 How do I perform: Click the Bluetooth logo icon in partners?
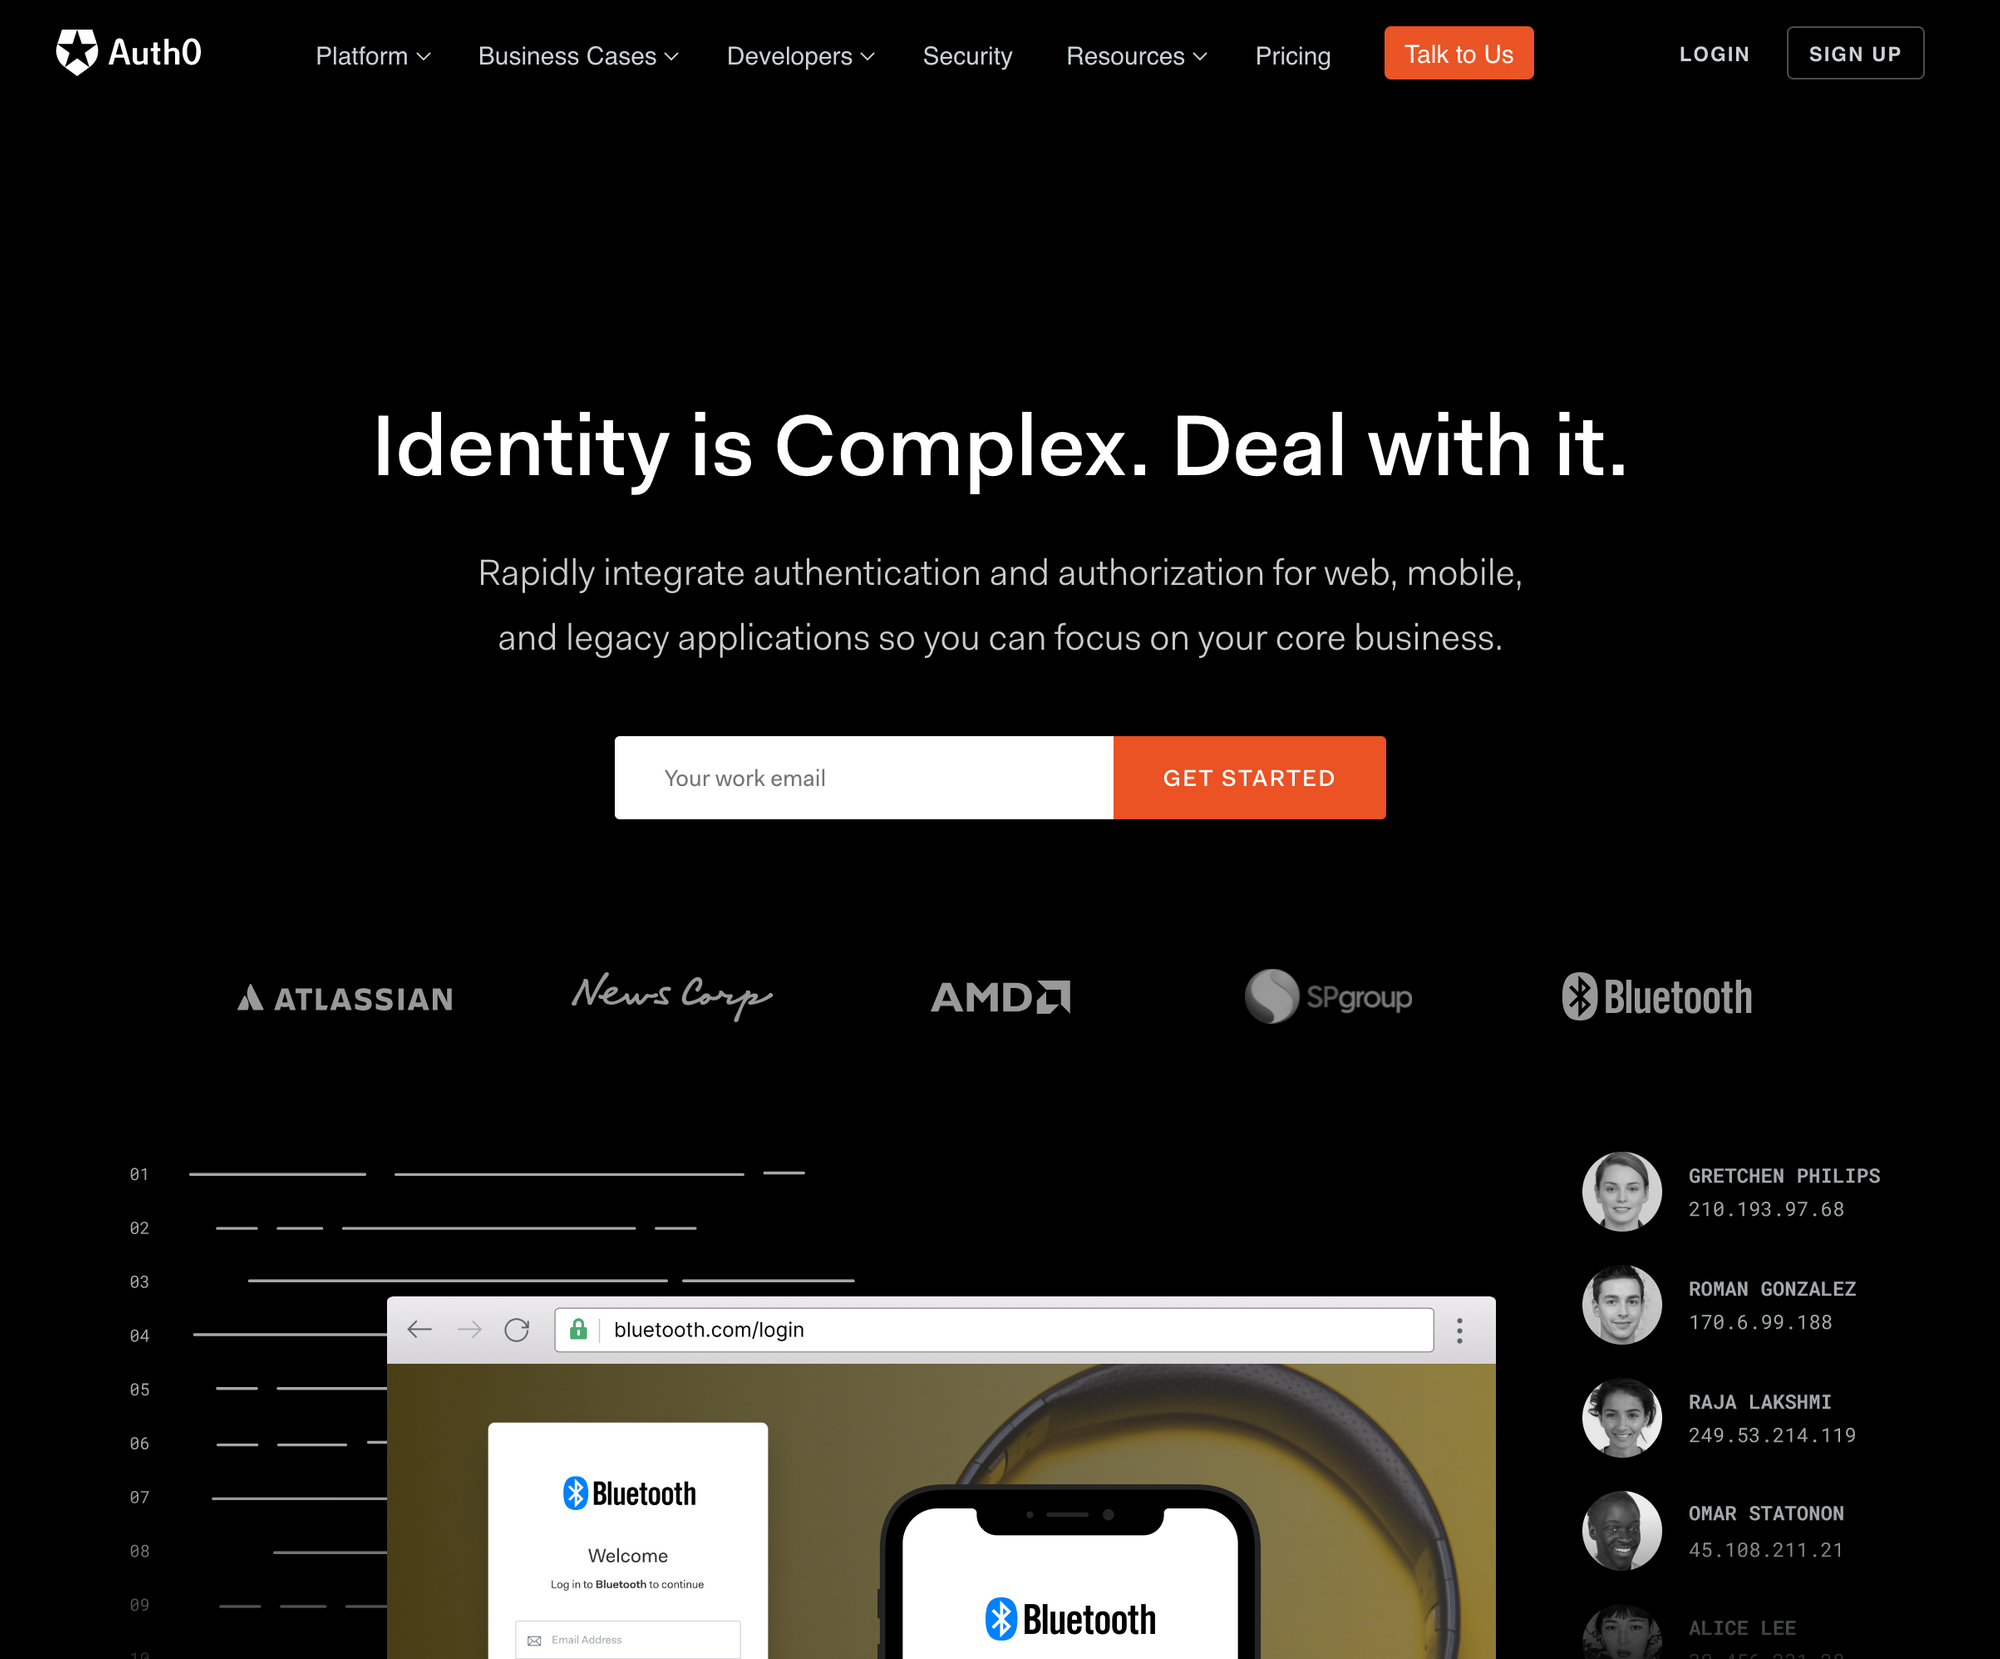1576,996
